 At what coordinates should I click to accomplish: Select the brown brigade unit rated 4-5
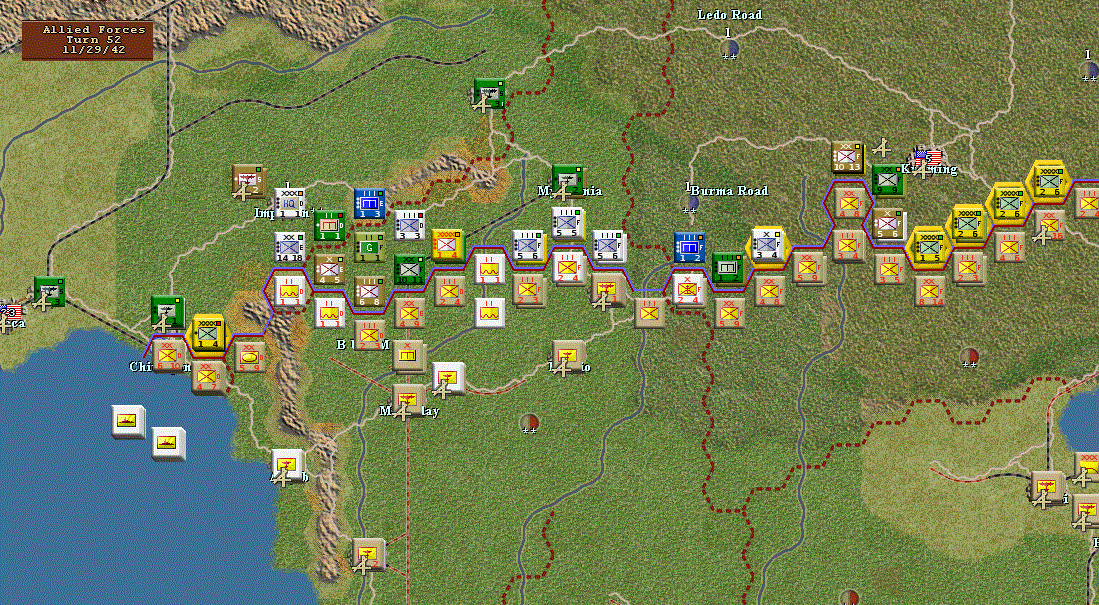[329, 269]
